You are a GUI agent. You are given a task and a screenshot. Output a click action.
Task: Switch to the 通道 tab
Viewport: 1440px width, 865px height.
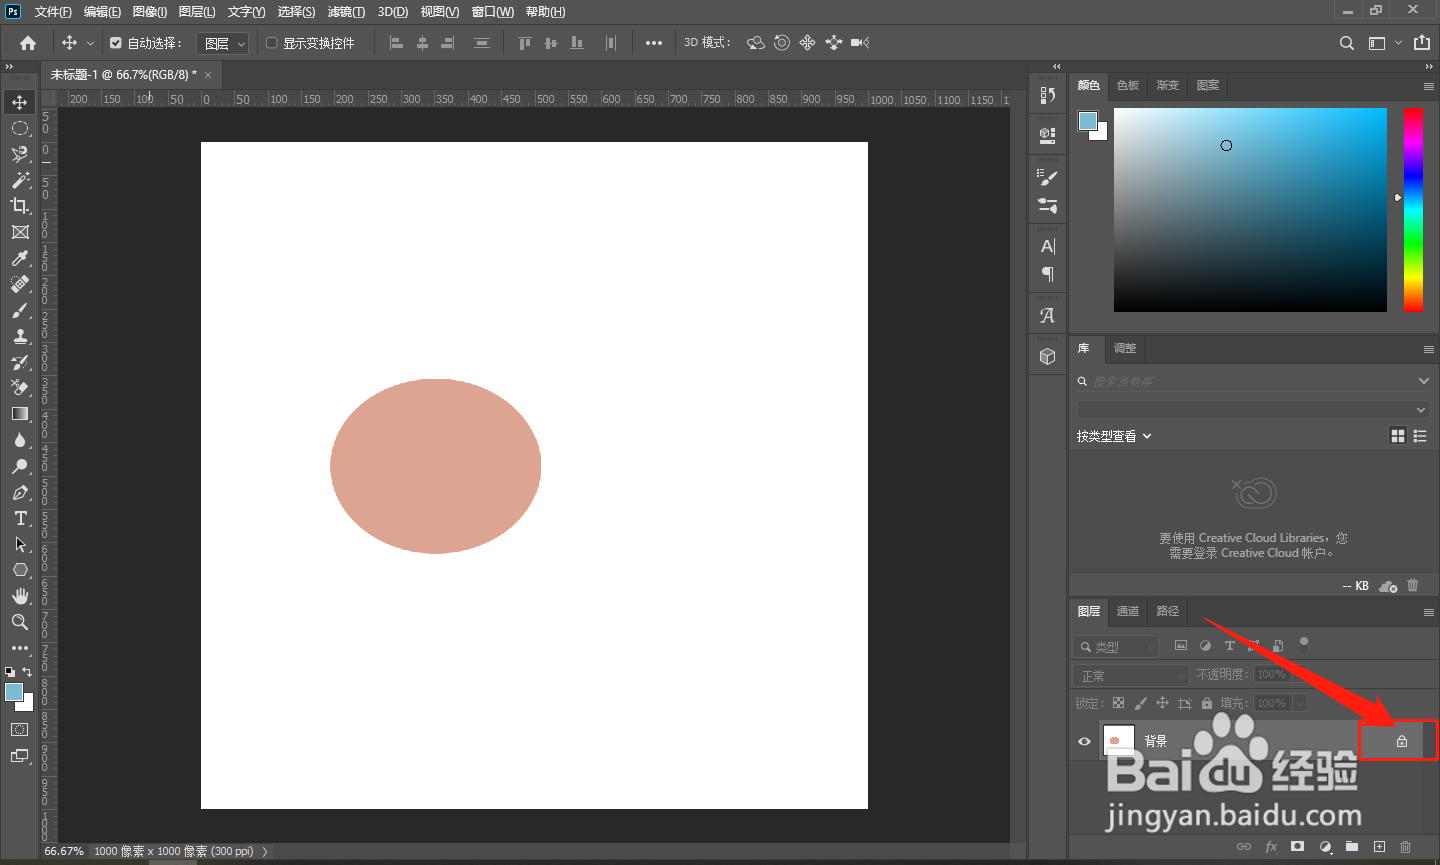point(1128,611)
